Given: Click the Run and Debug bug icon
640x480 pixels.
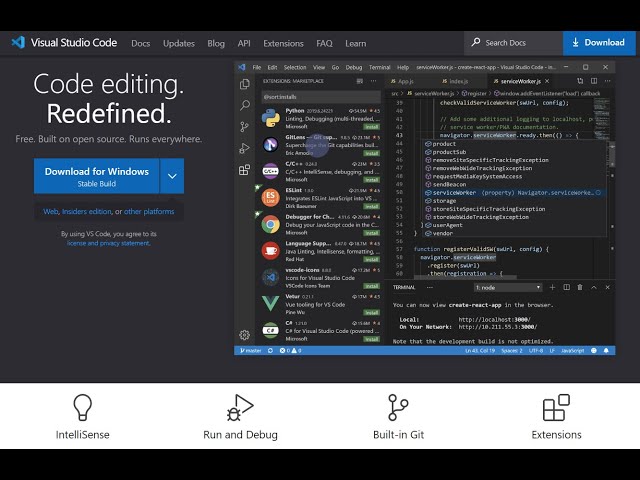Looking at the screenshot, I should 240,407.
